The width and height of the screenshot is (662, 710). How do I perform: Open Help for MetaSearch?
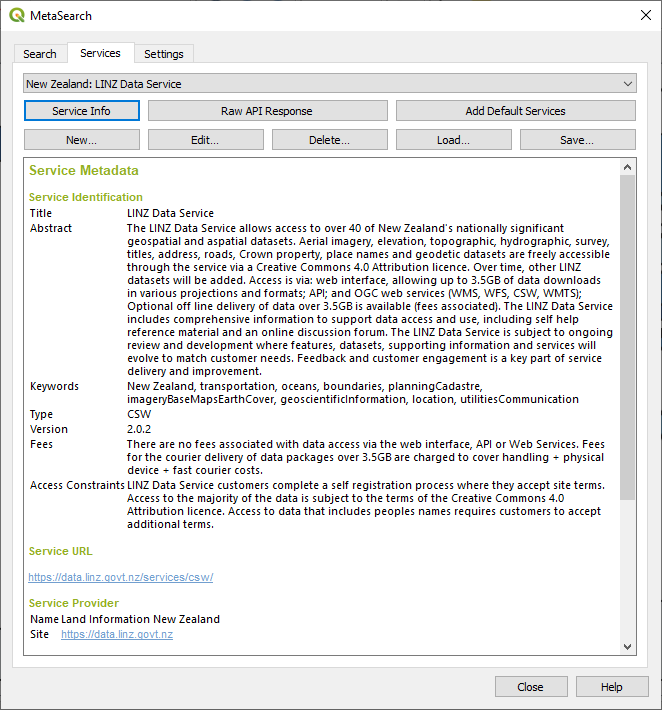612,687
